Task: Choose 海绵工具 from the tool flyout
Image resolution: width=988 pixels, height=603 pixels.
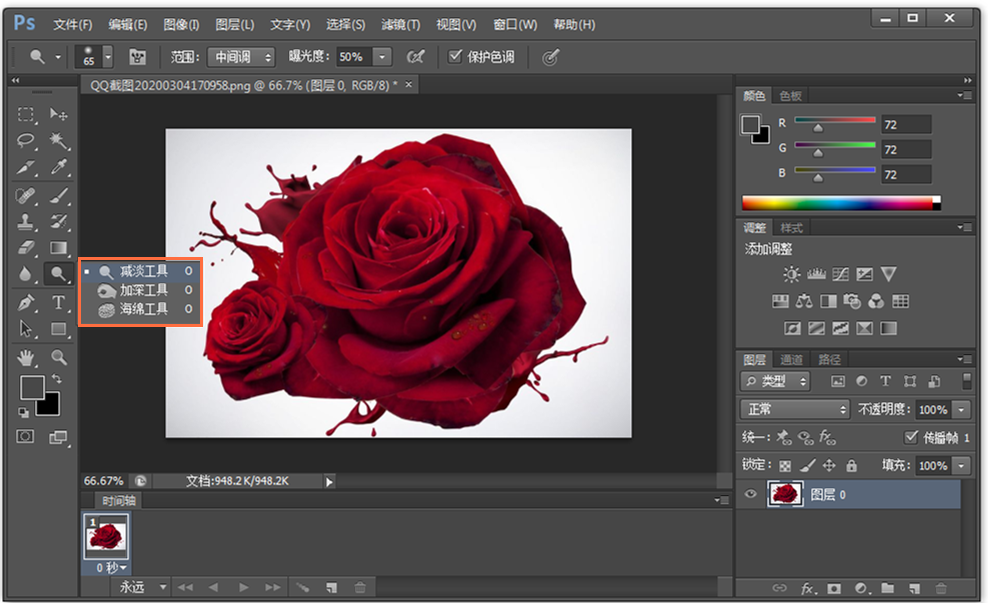Action: click(x=144, y=310)
